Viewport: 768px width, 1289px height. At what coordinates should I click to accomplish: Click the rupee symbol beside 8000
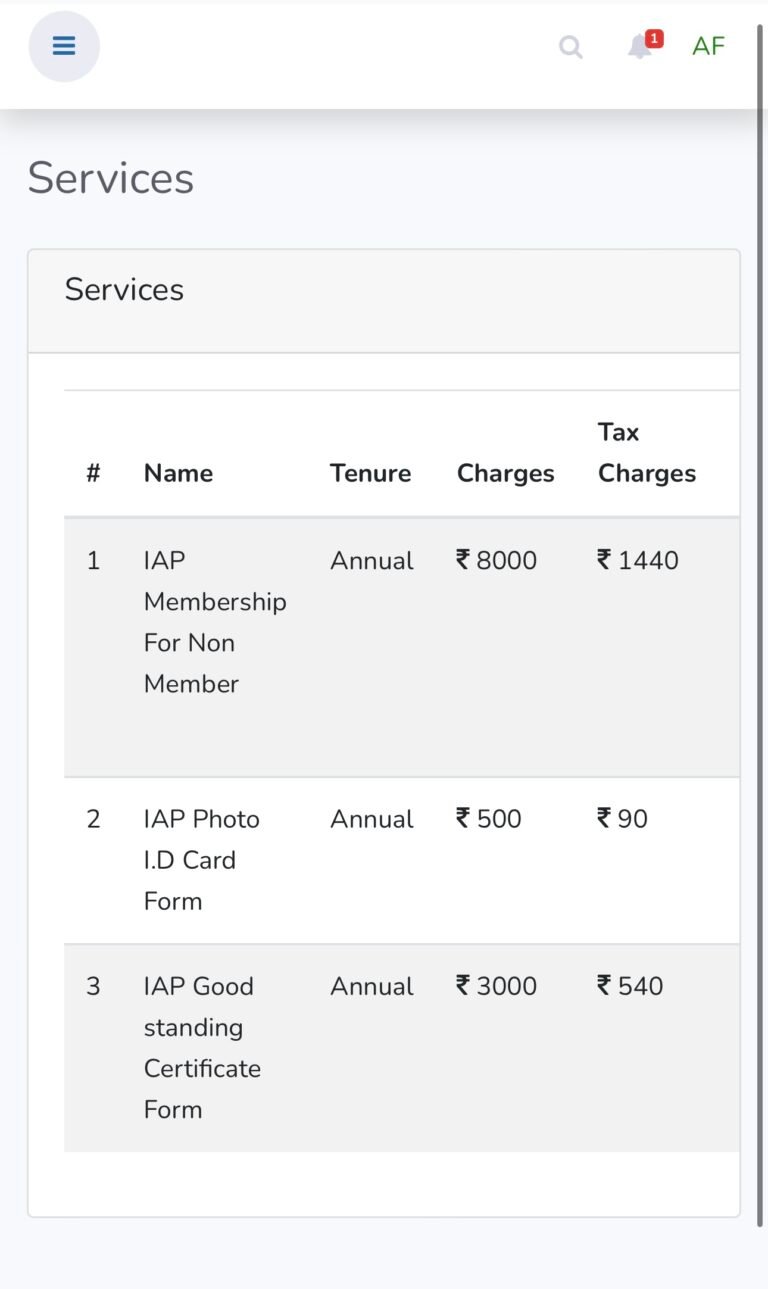pos(462,560)
